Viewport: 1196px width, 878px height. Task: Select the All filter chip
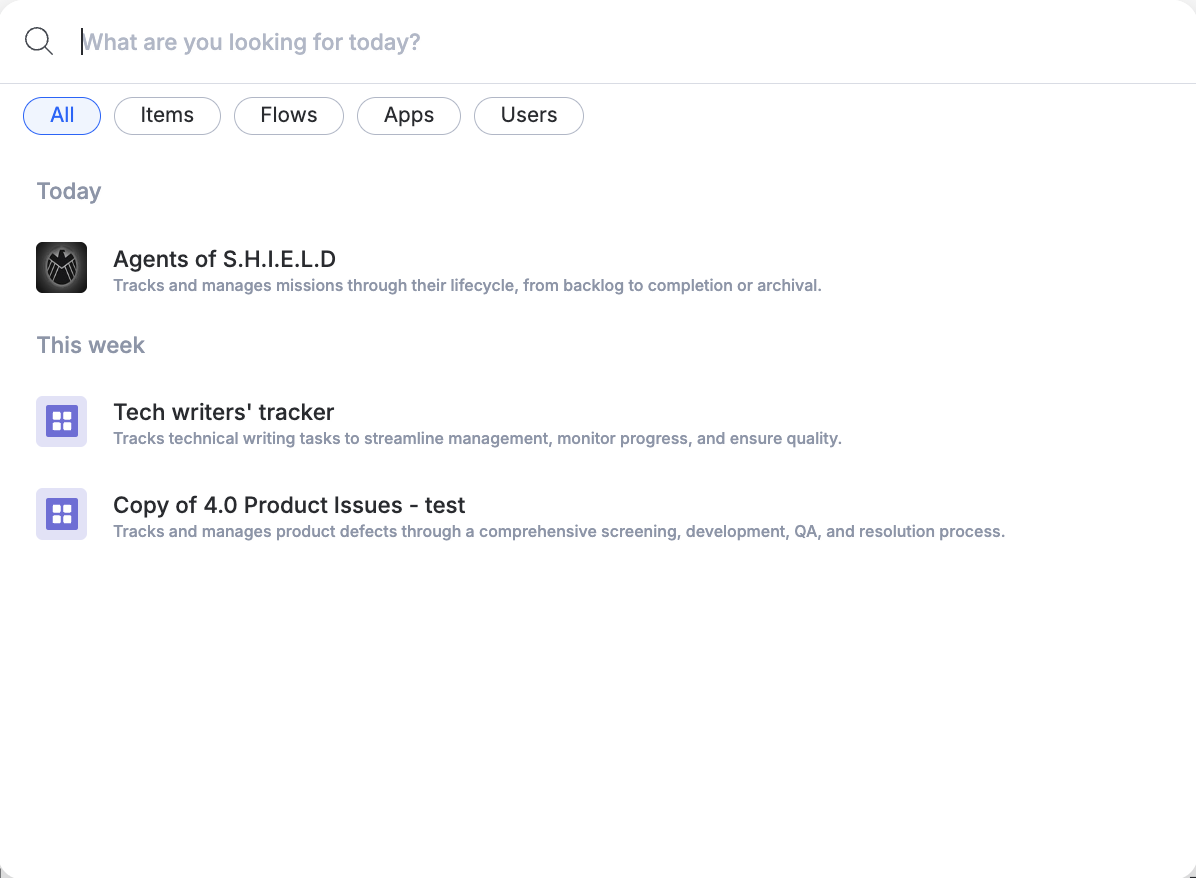[61, 115]
